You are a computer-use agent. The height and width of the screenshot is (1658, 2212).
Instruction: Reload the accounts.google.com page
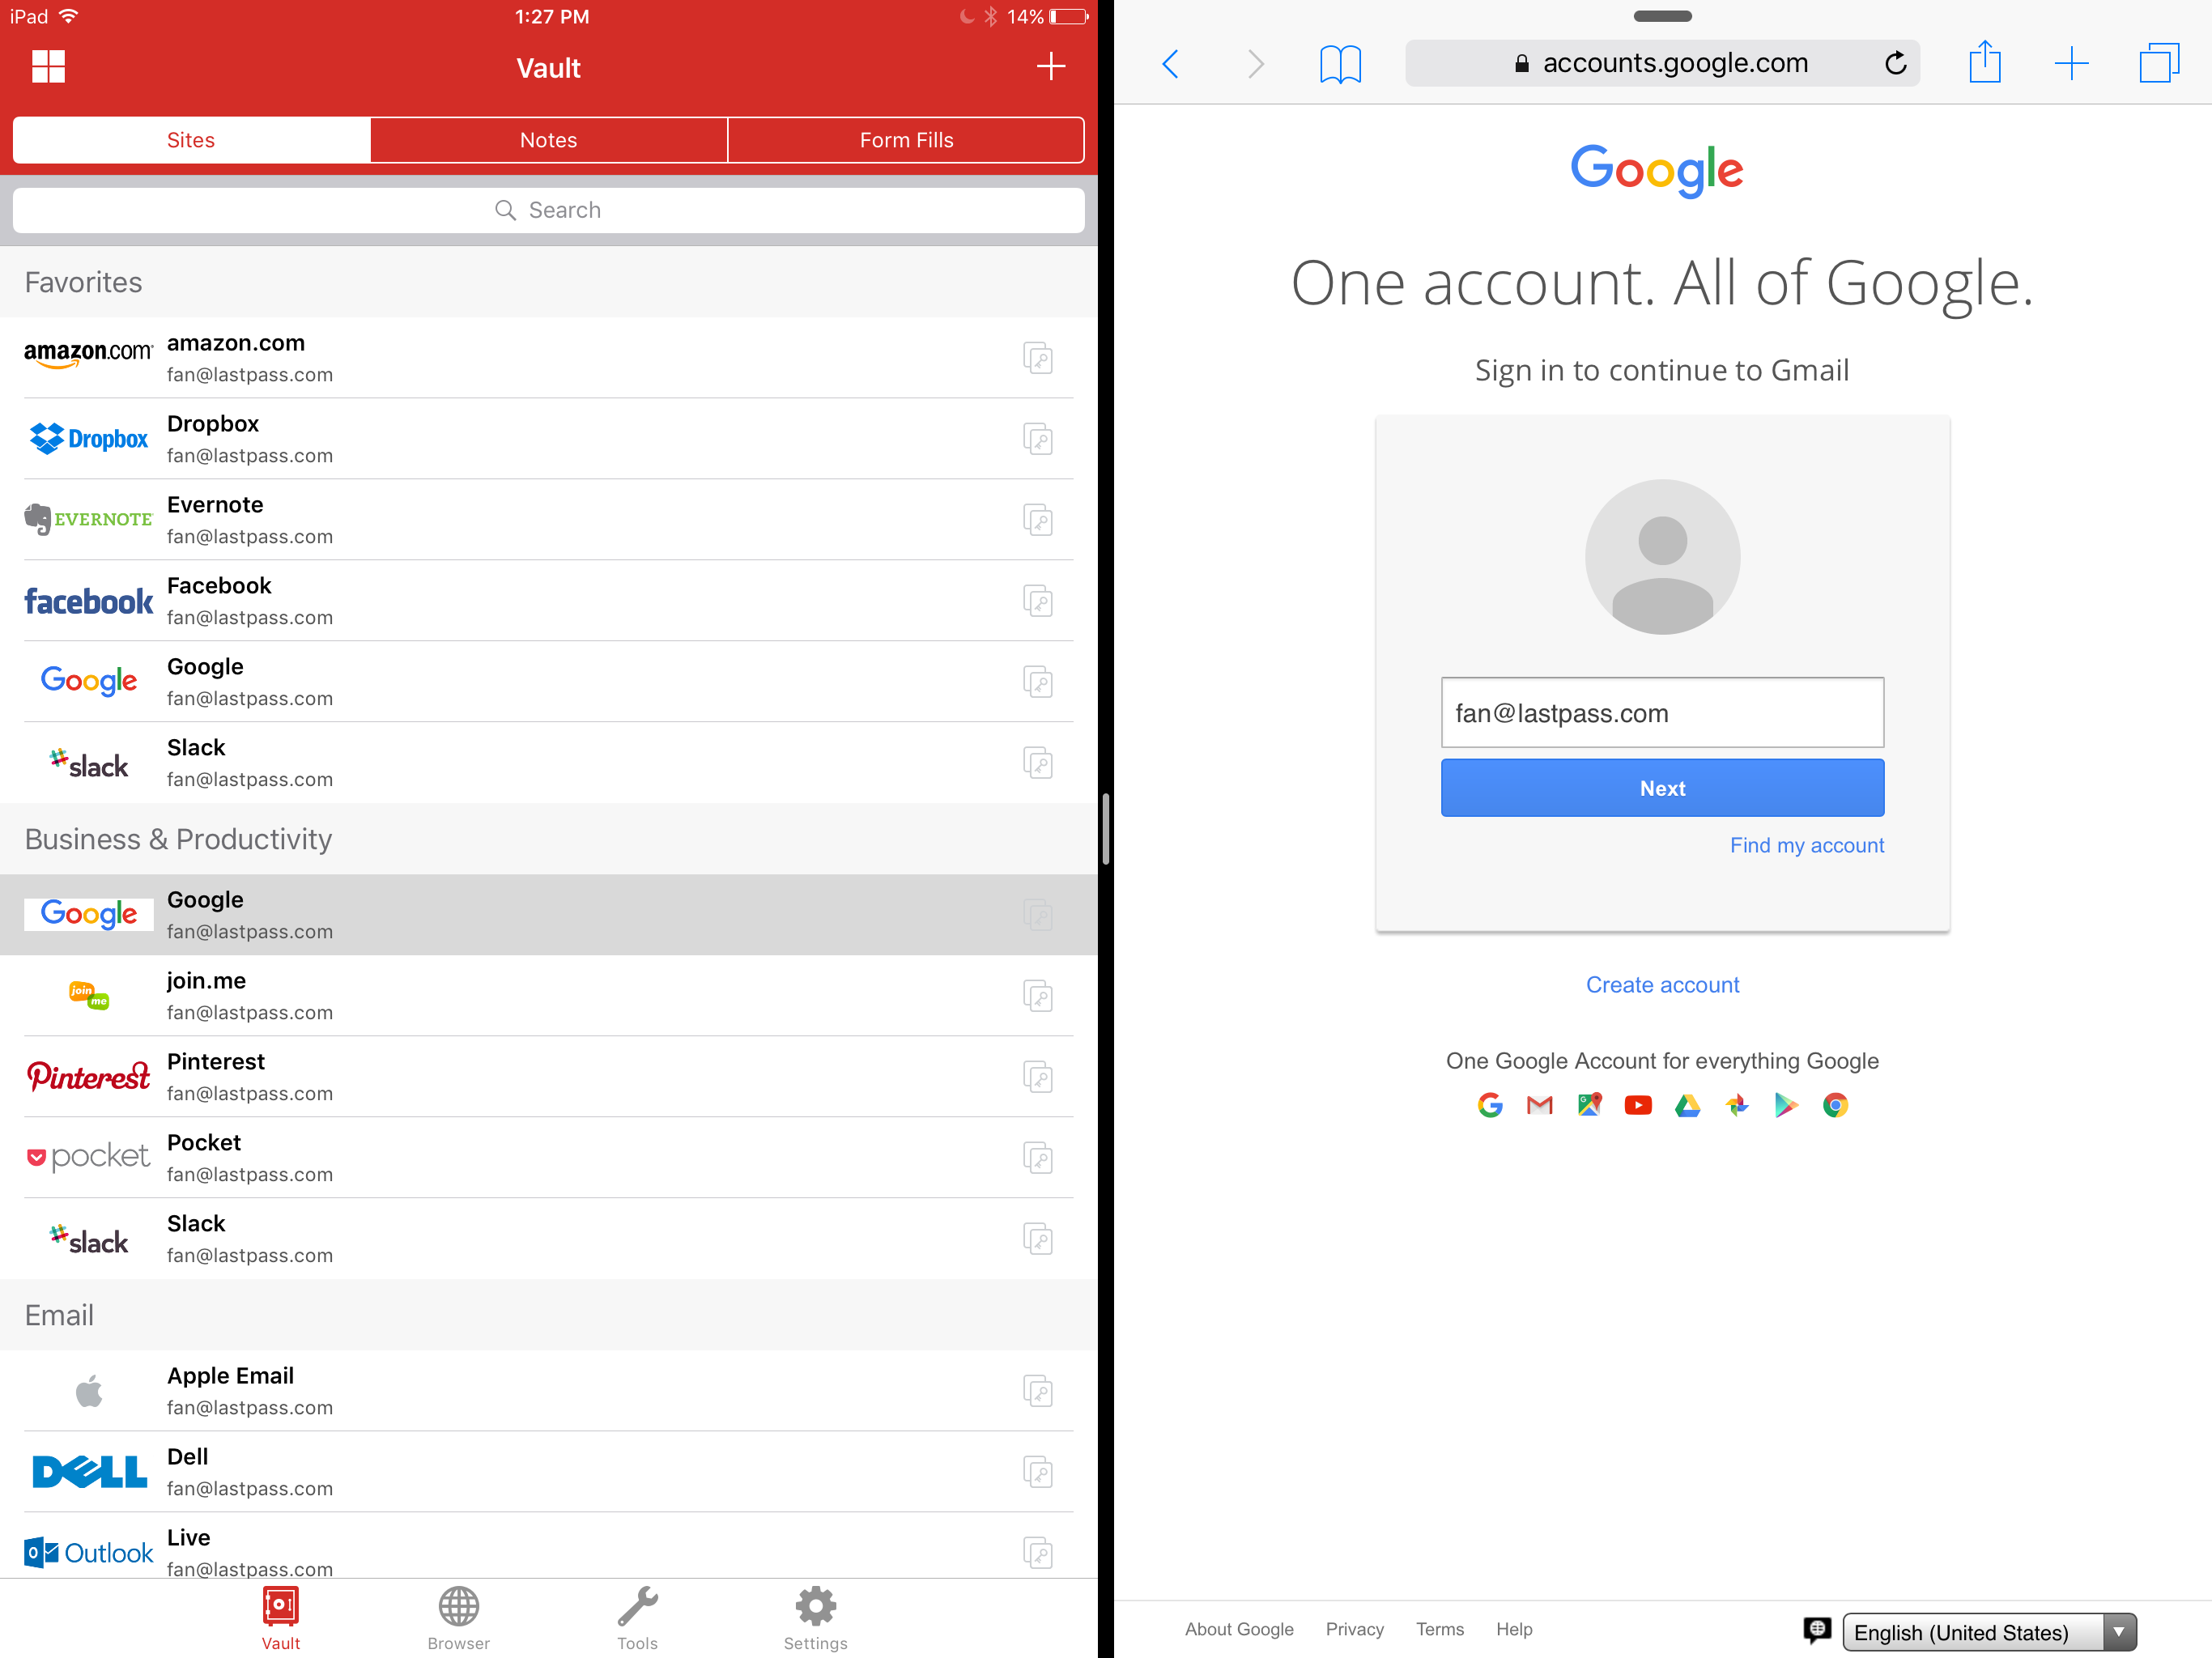point(1896,64)
